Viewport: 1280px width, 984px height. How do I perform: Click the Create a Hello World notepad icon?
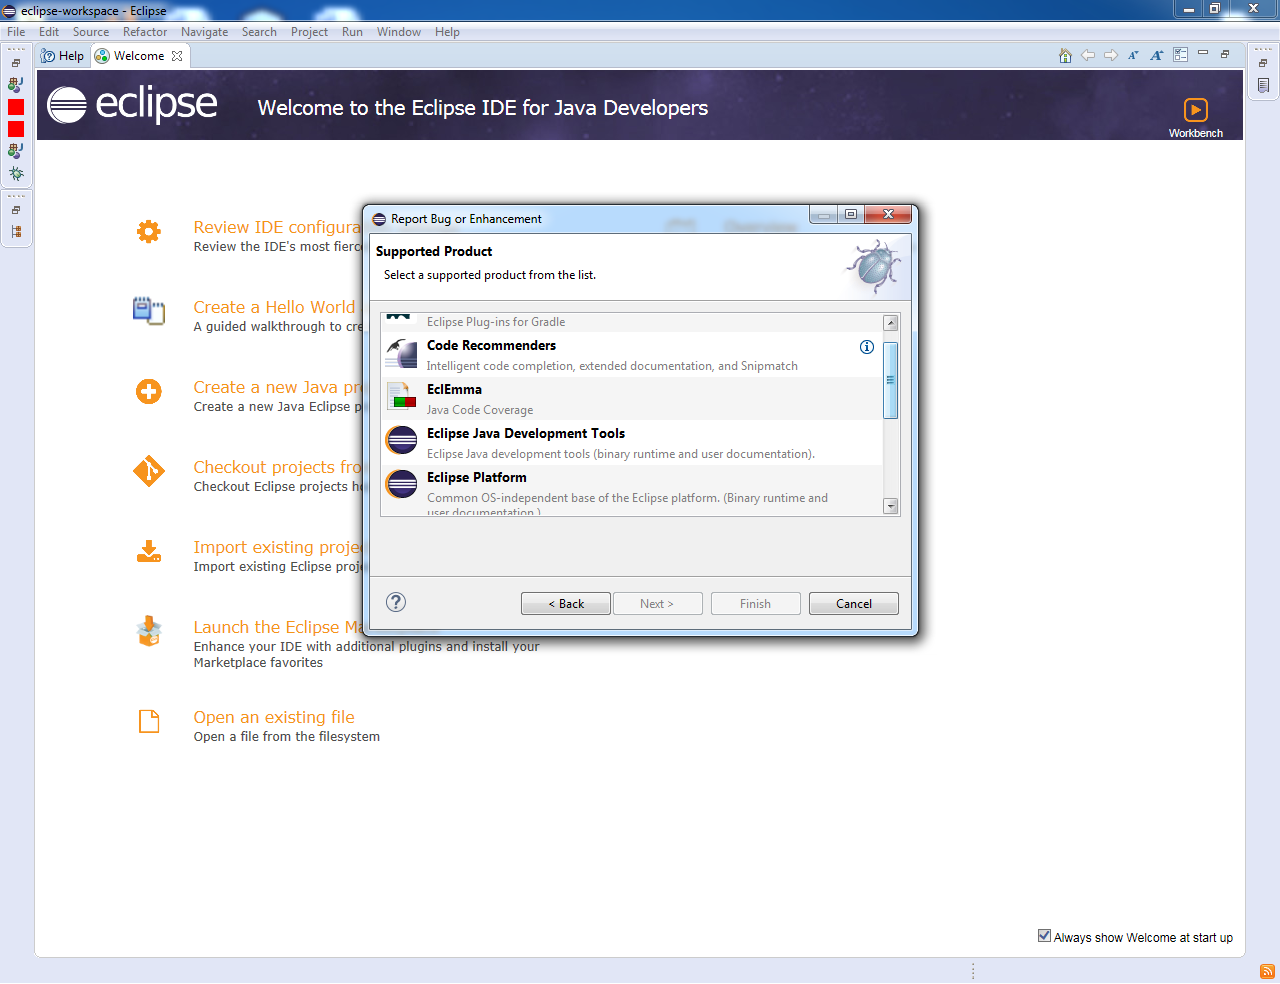click(x=149, y=311)
